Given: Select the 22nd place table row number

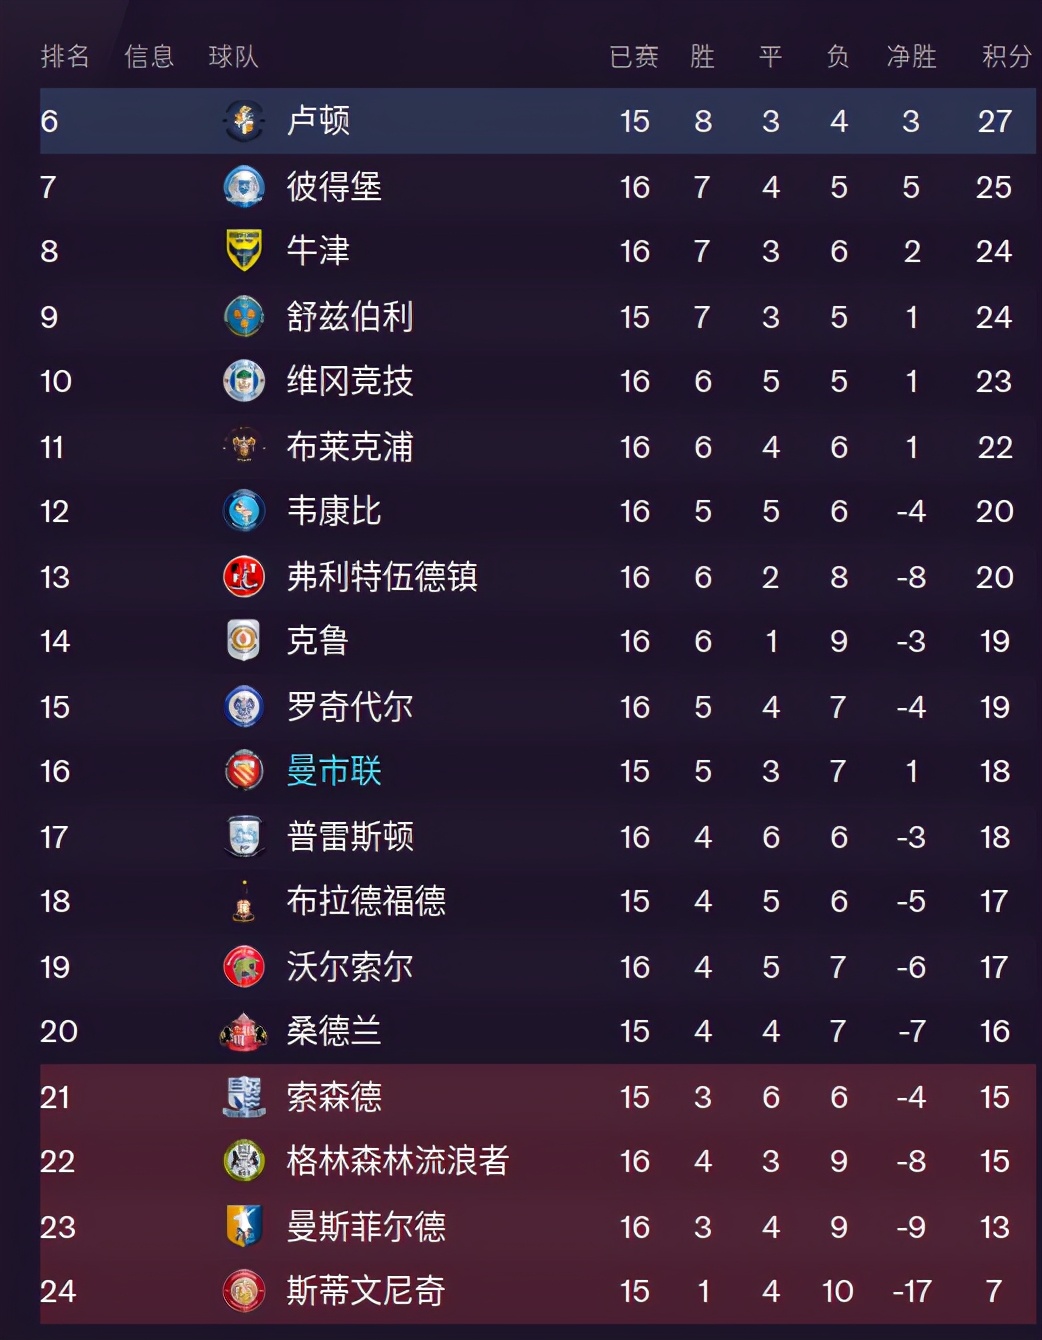Looking at the screenshot, I should [57, 1161].
